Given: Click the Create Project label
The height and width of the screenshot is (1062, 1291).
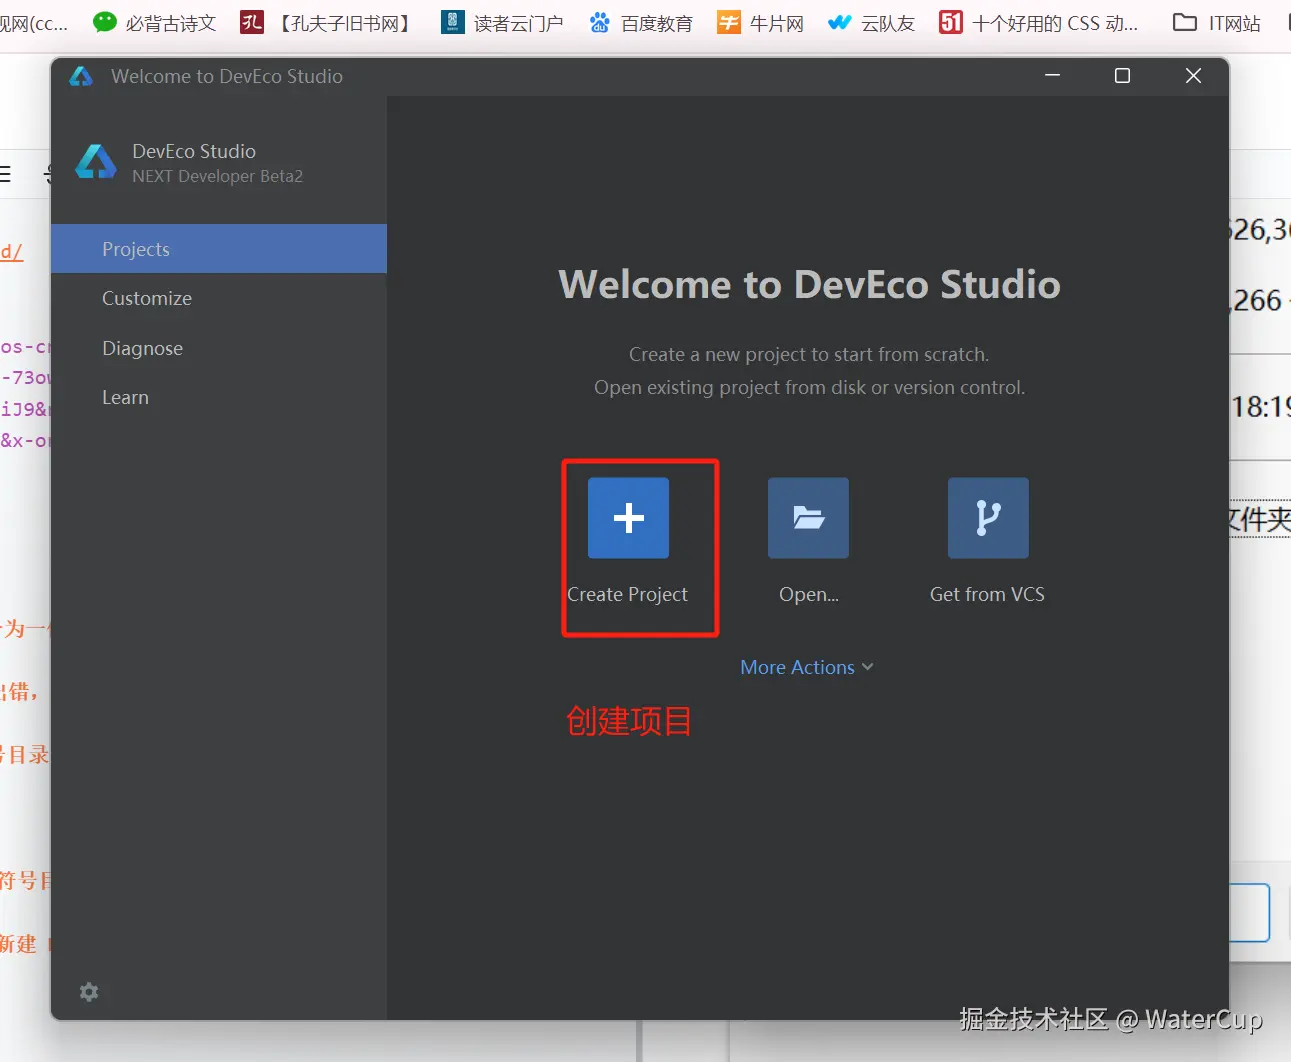Looking at the screenshot, I should pyautogui.click(x=628, y=594).
